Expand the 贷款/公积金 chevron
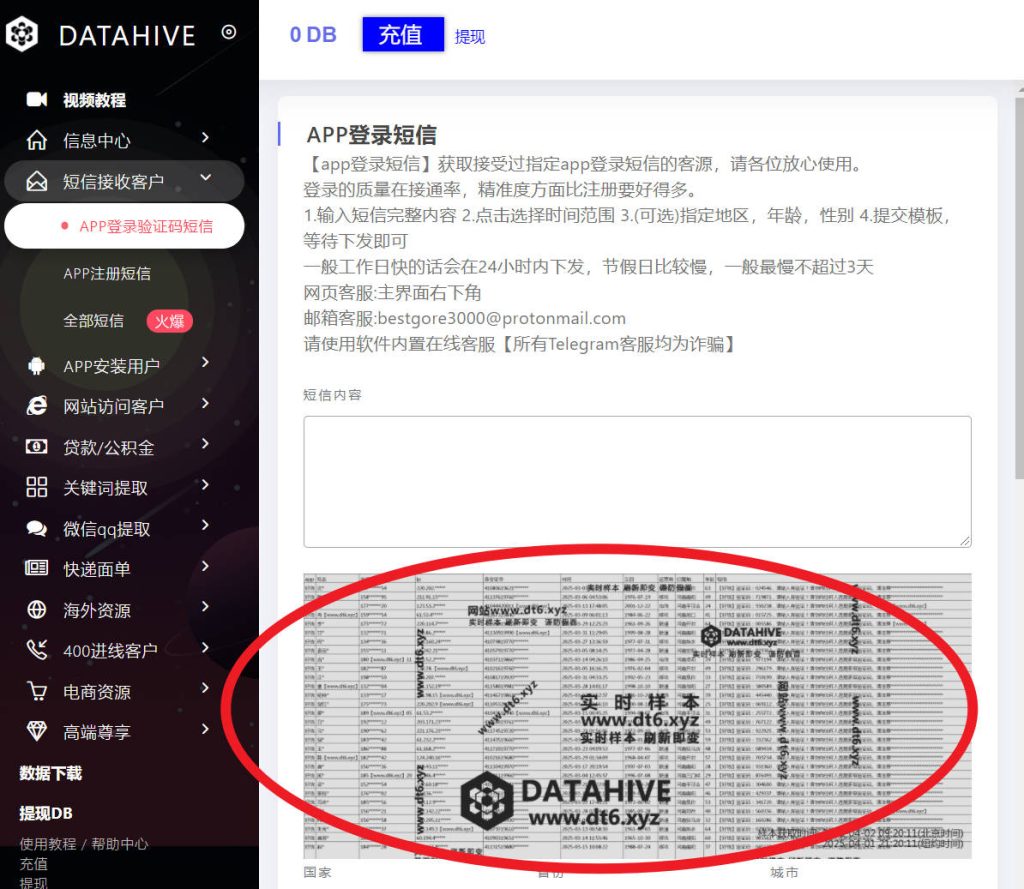The height and width of the screenshot is (889, 1024). click(205, 444)
